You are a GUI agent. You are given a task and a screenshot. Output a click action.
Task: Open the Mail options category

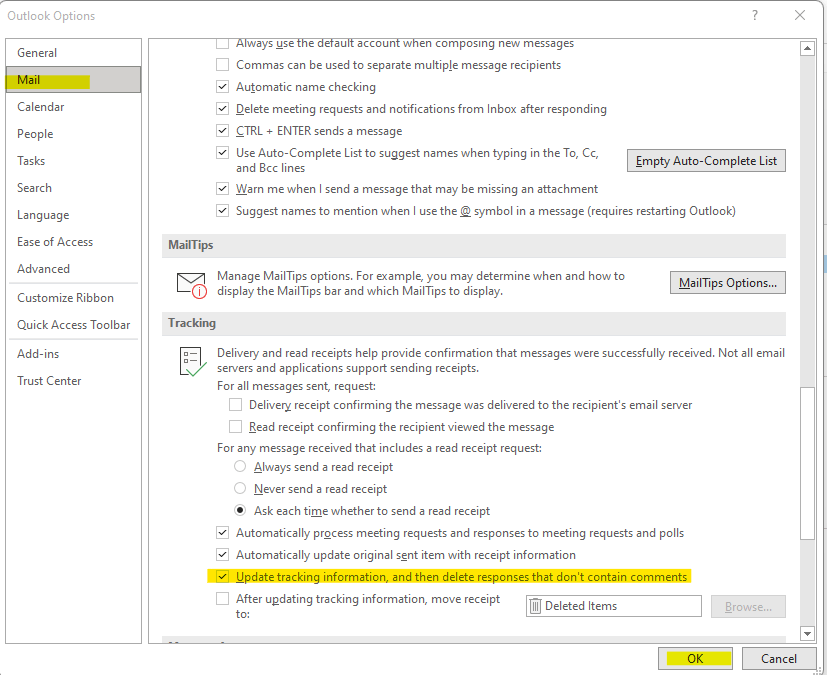[73, 80]
